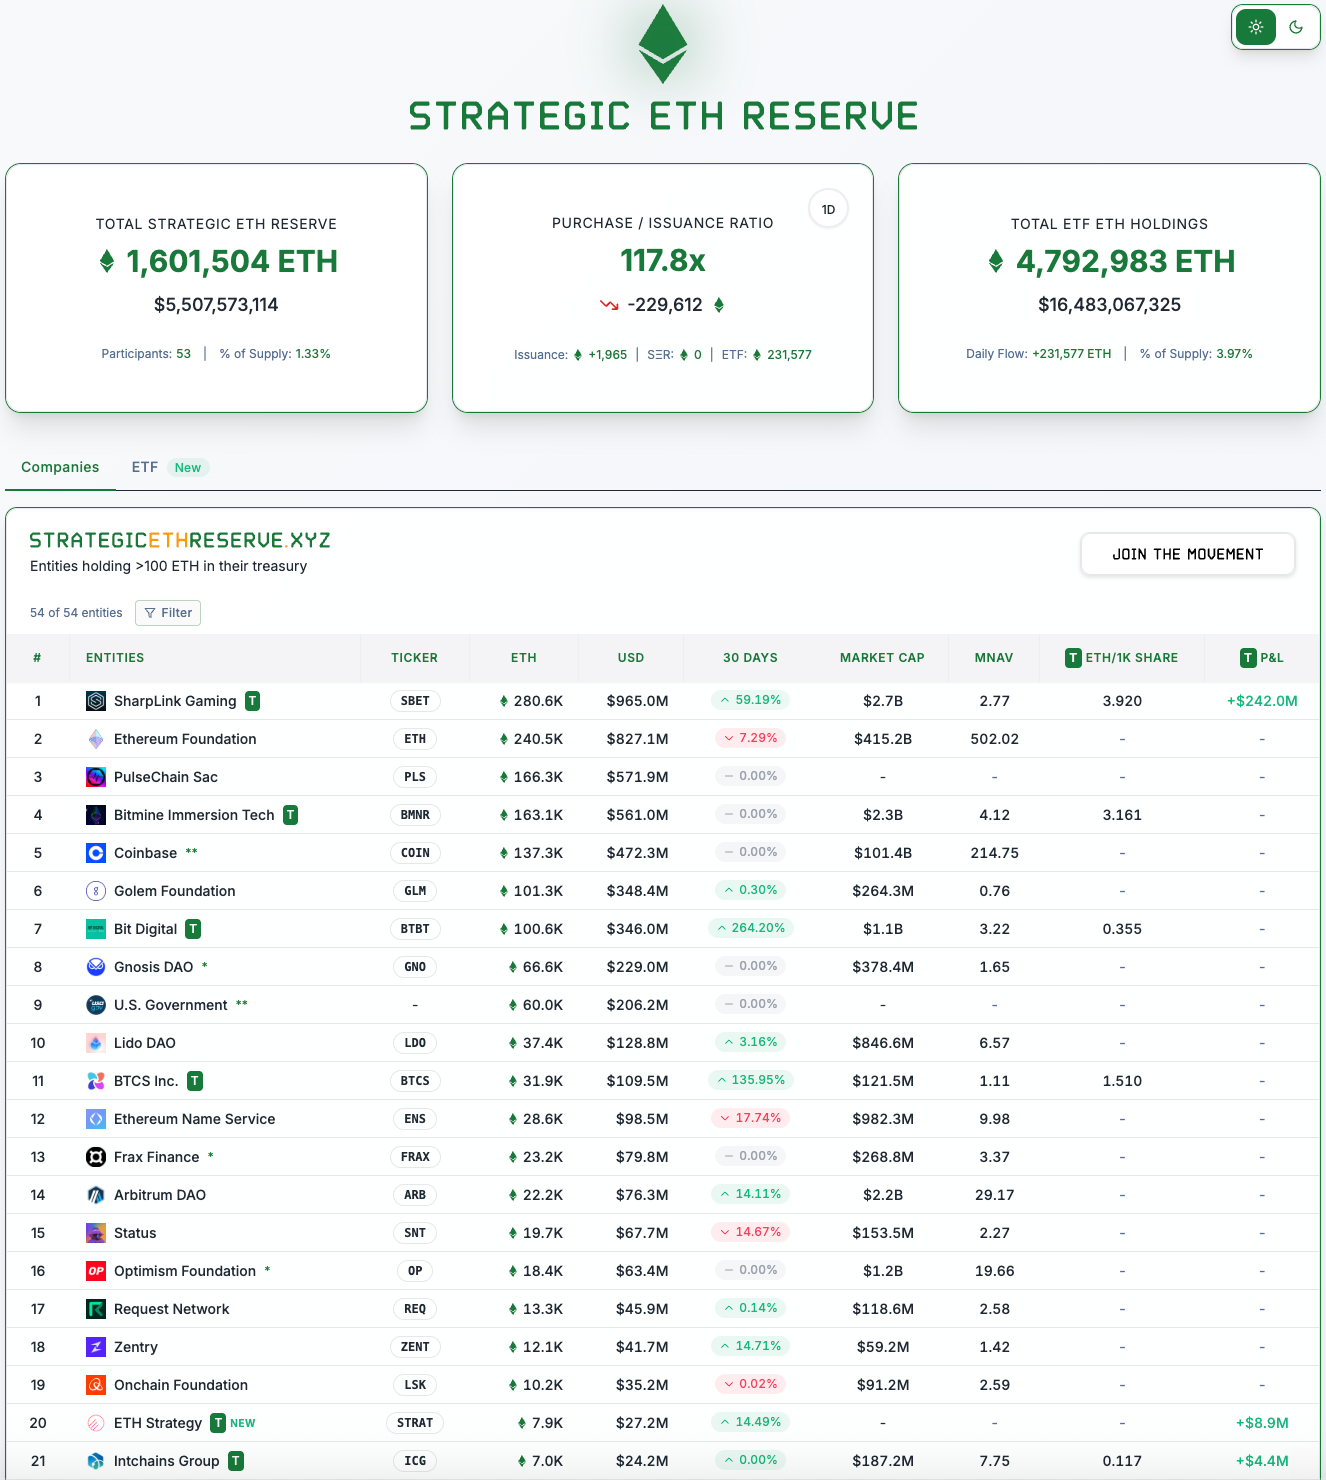Click the Bitmine Immersion Tech logo icon
The height and width of the screenshot is (1480, 1326).
[x=96, y=815]
